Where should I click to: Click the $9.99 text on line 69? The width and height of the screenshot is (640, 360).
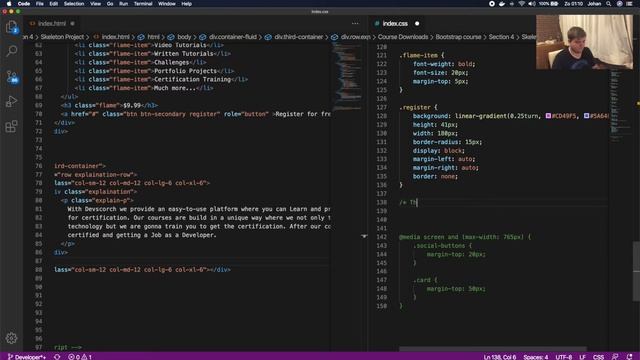click(131, 105)
